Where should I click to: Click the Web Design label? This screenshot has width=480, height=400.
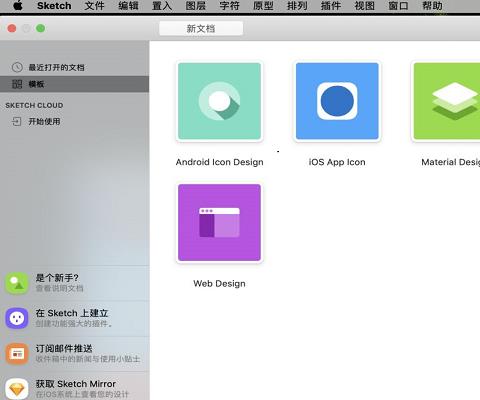(x=219, y=284)
